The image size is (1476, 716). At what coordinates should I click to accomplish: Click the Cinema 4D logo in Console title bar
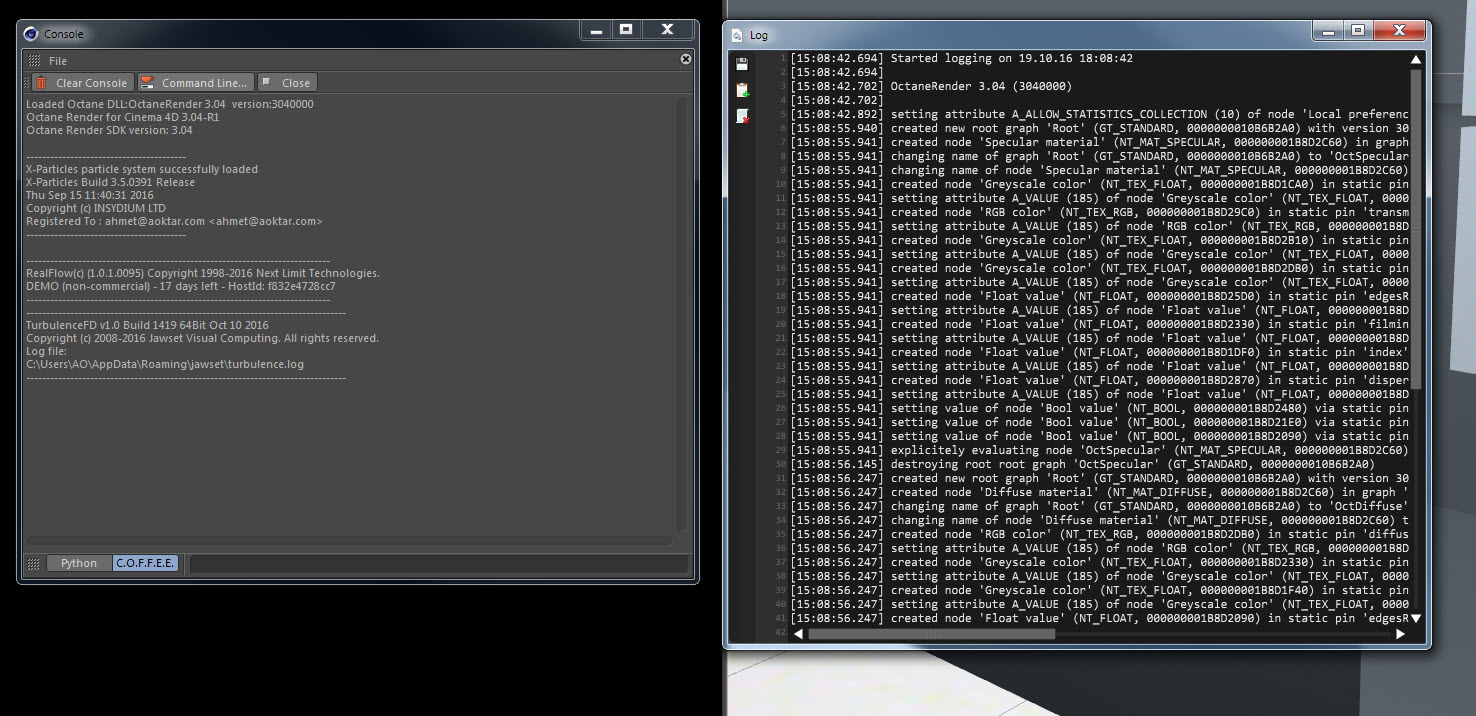(32, 34)
